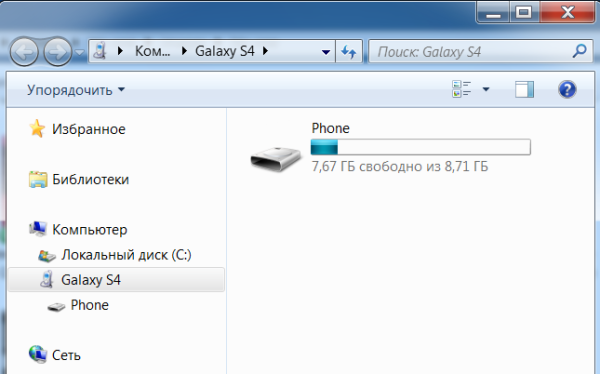This screenshot has width=600, height=374.
Task: Change view with the view mode icon
Action: point(461,89)
